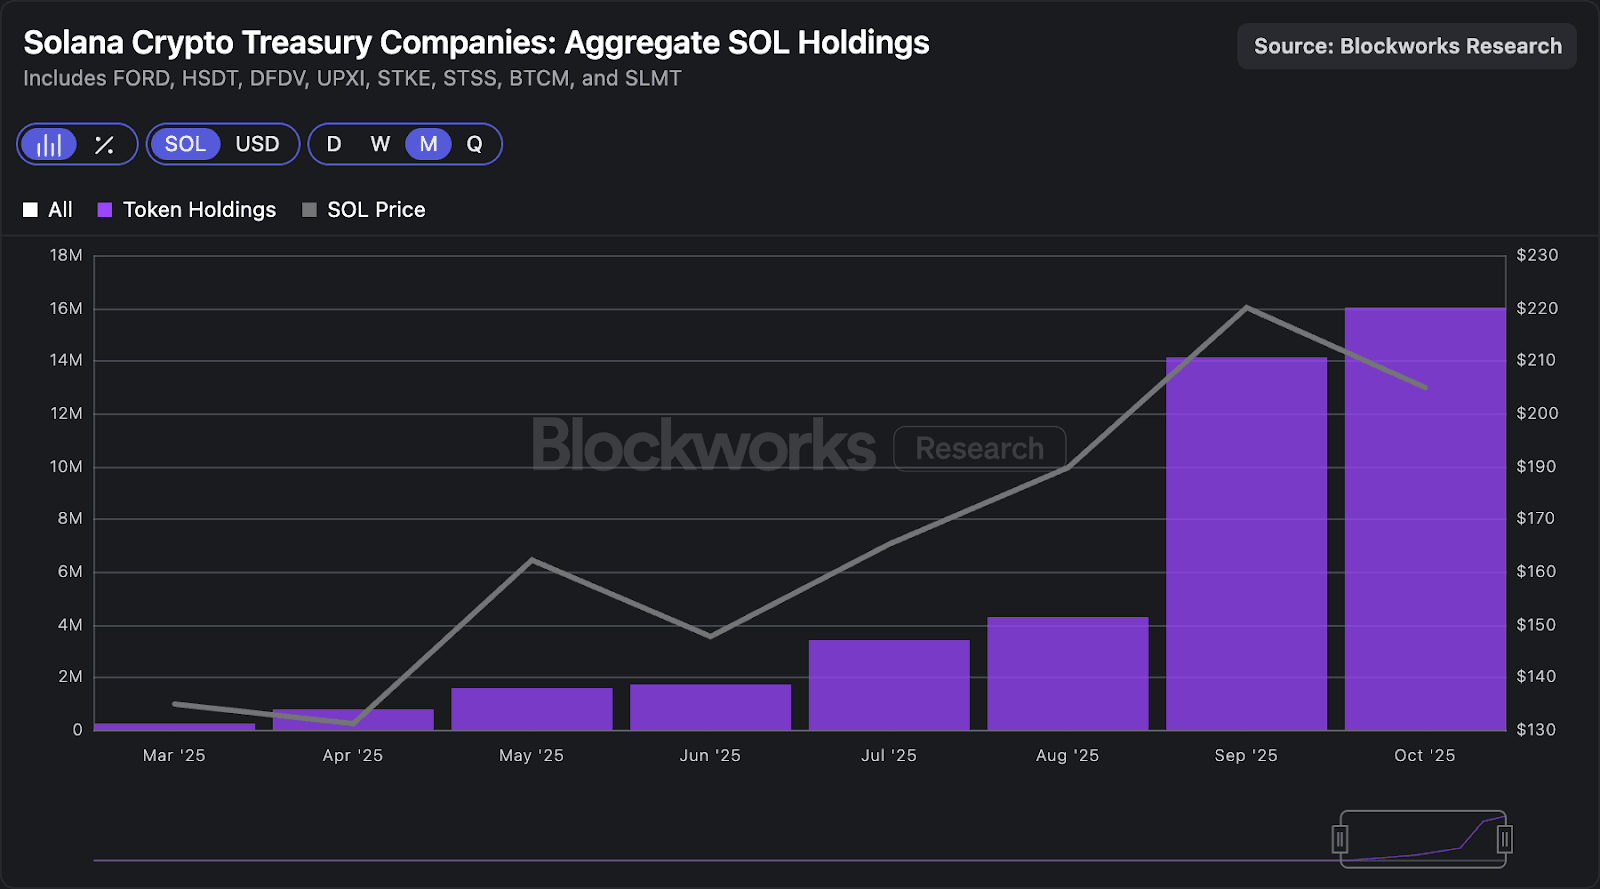Click the Mar '25 holdings bar
This screenshot has width=1600, height=889.
pyautogui.click(x=174, y=727)
